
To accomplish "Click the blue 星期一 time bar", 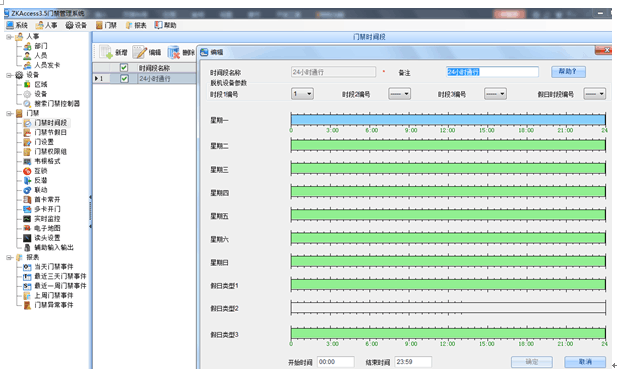I will (448, 120).
